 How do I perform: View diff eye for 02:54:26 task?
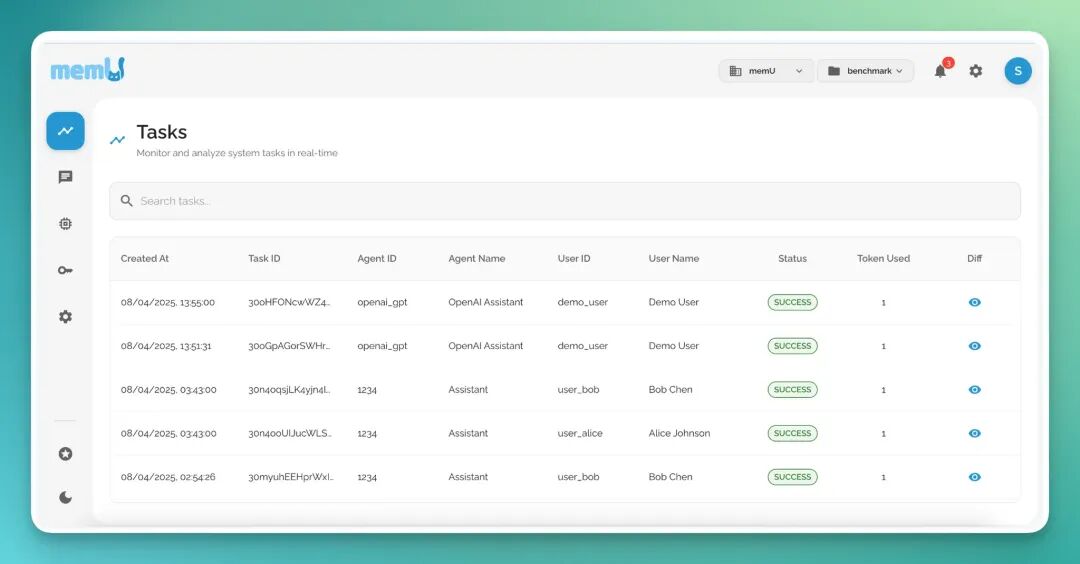975,477
